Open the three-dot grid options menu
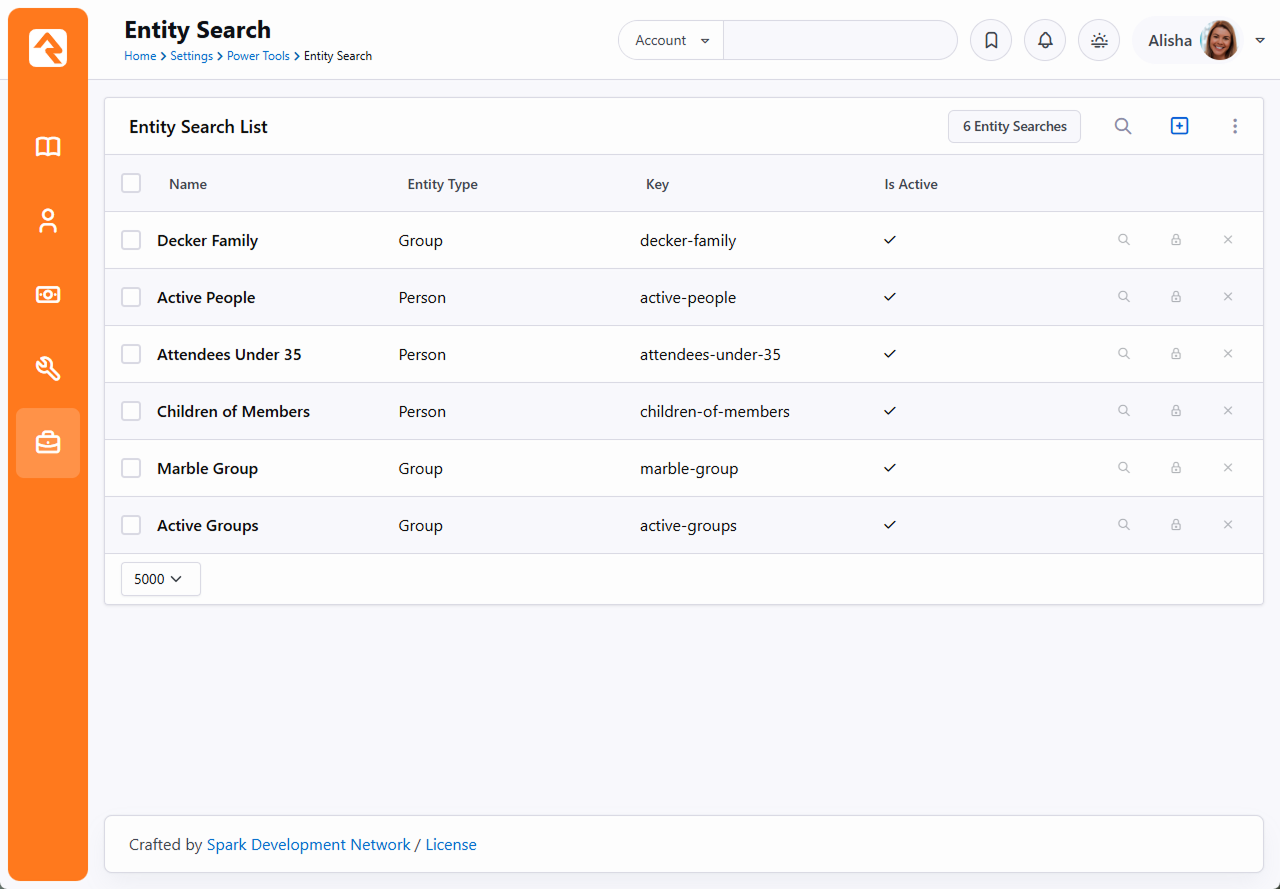The width and height of the screenshot is (1280, 889). coord(1235,126)
